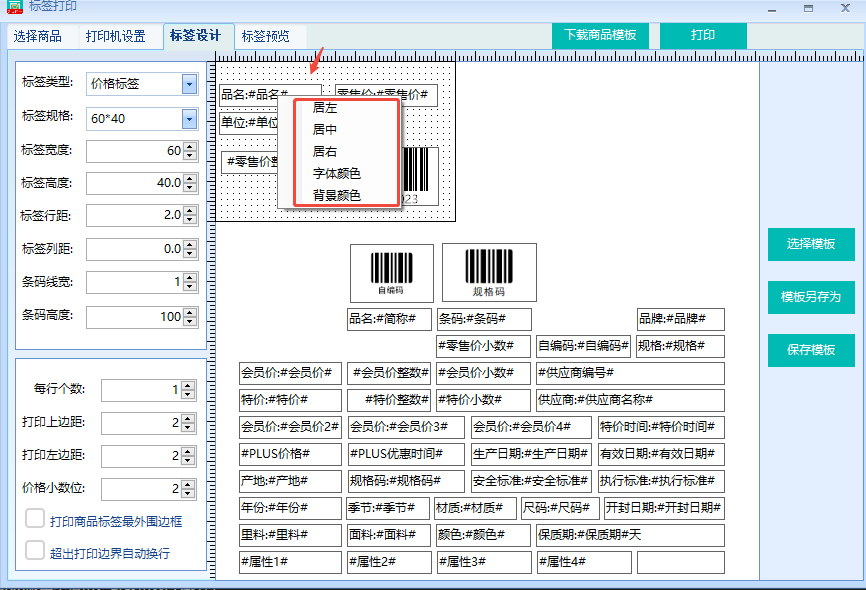866x590 pixels.
Task: Click the barcode on the label canvas
Action: click(x=420, y=176)
